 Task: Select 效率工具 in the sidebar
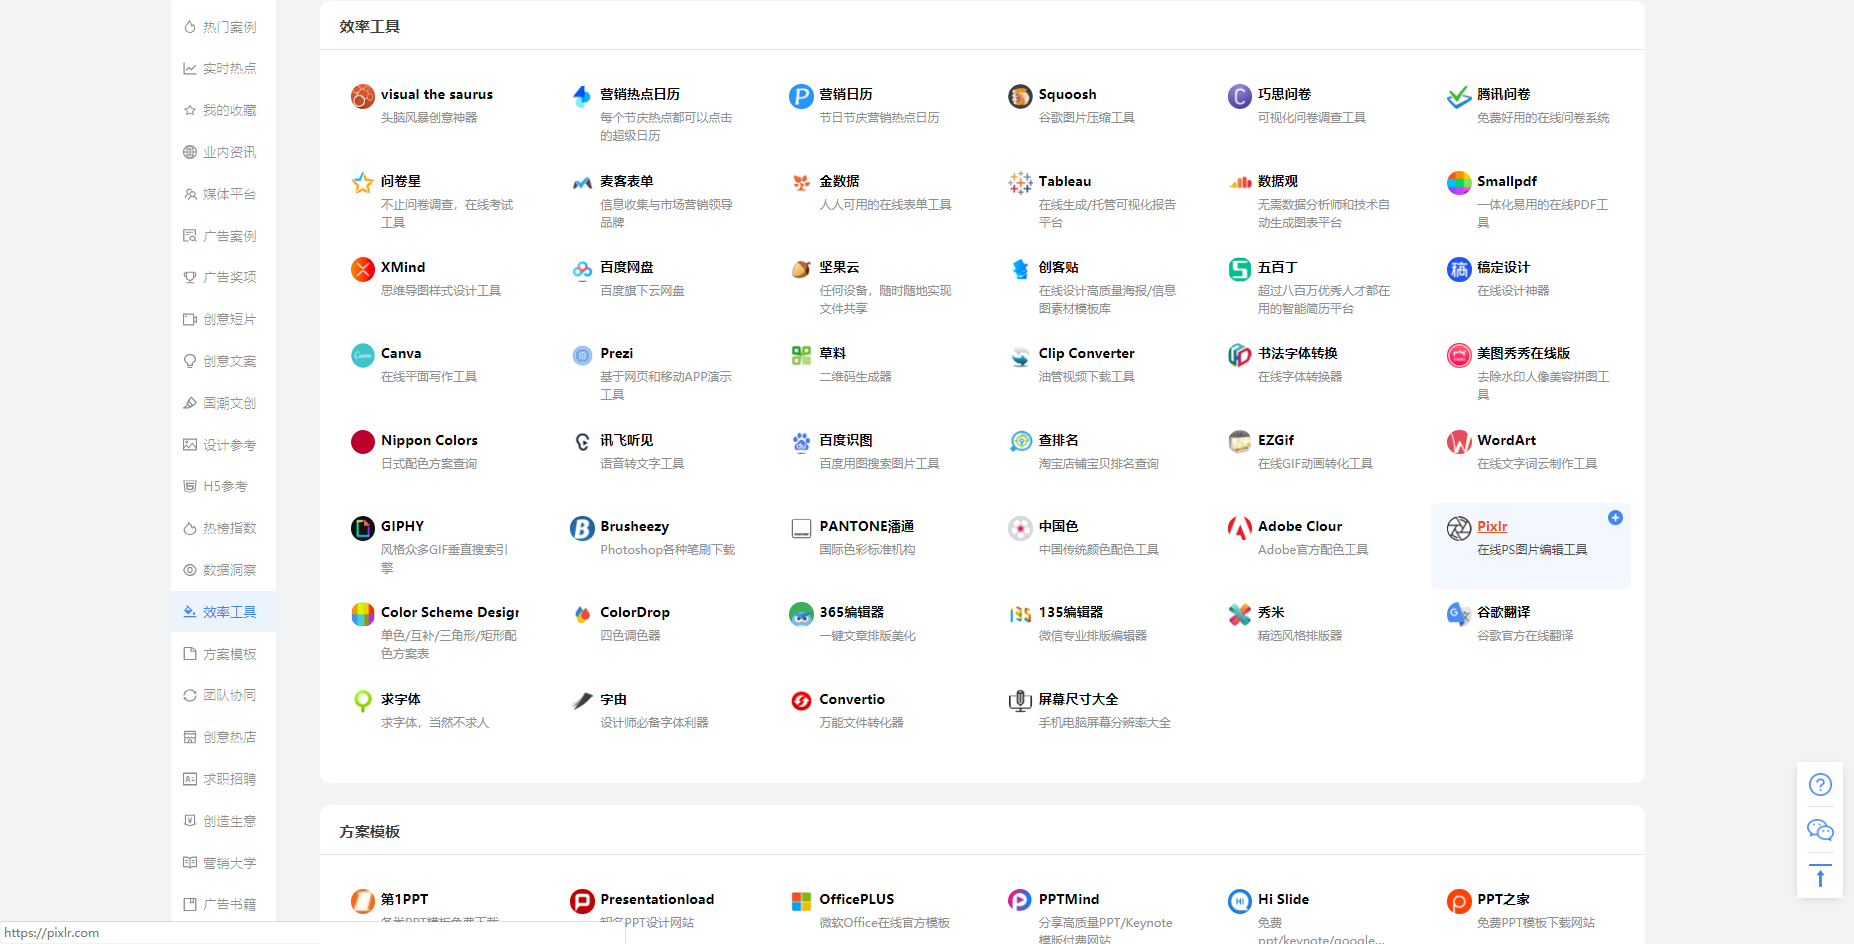click(x=223, y=612)
